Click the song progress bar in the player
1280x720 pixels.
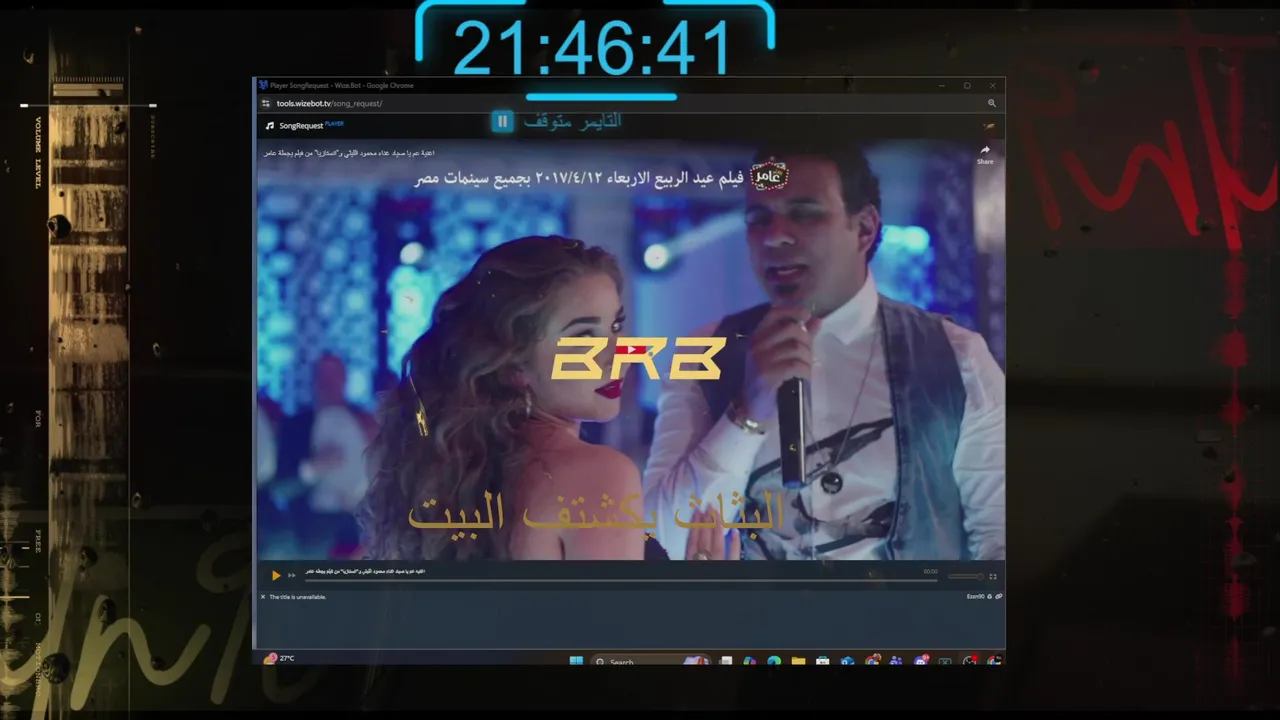click(621, 579)
